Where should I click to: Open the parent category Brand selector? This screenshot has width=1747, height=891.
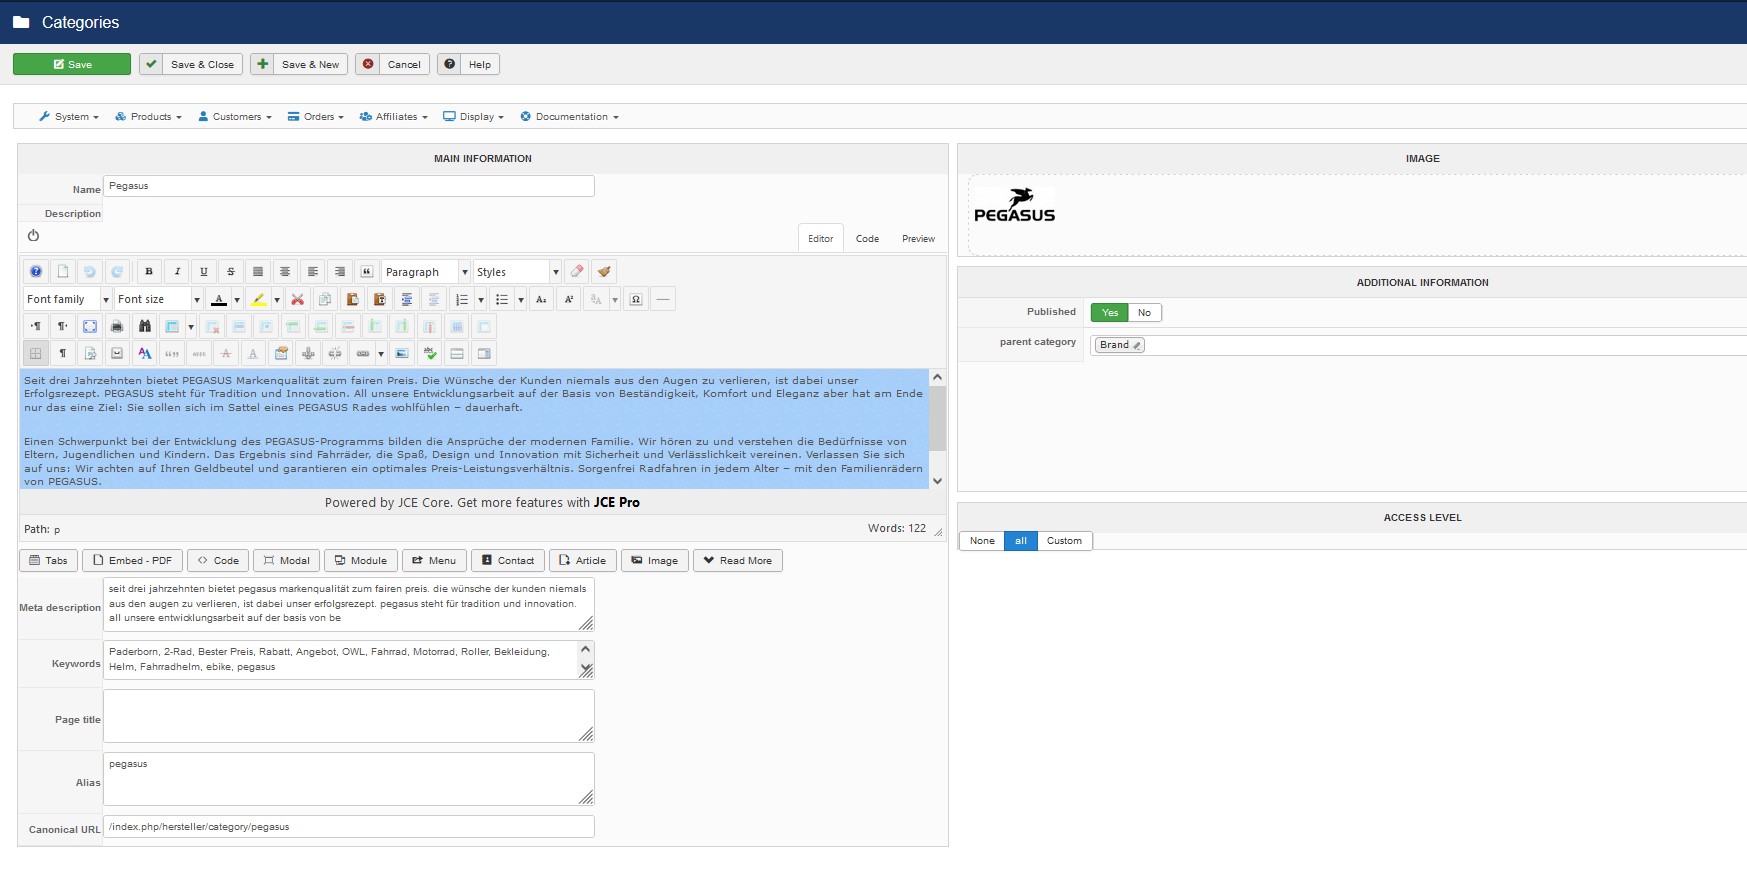[1119, 345]
